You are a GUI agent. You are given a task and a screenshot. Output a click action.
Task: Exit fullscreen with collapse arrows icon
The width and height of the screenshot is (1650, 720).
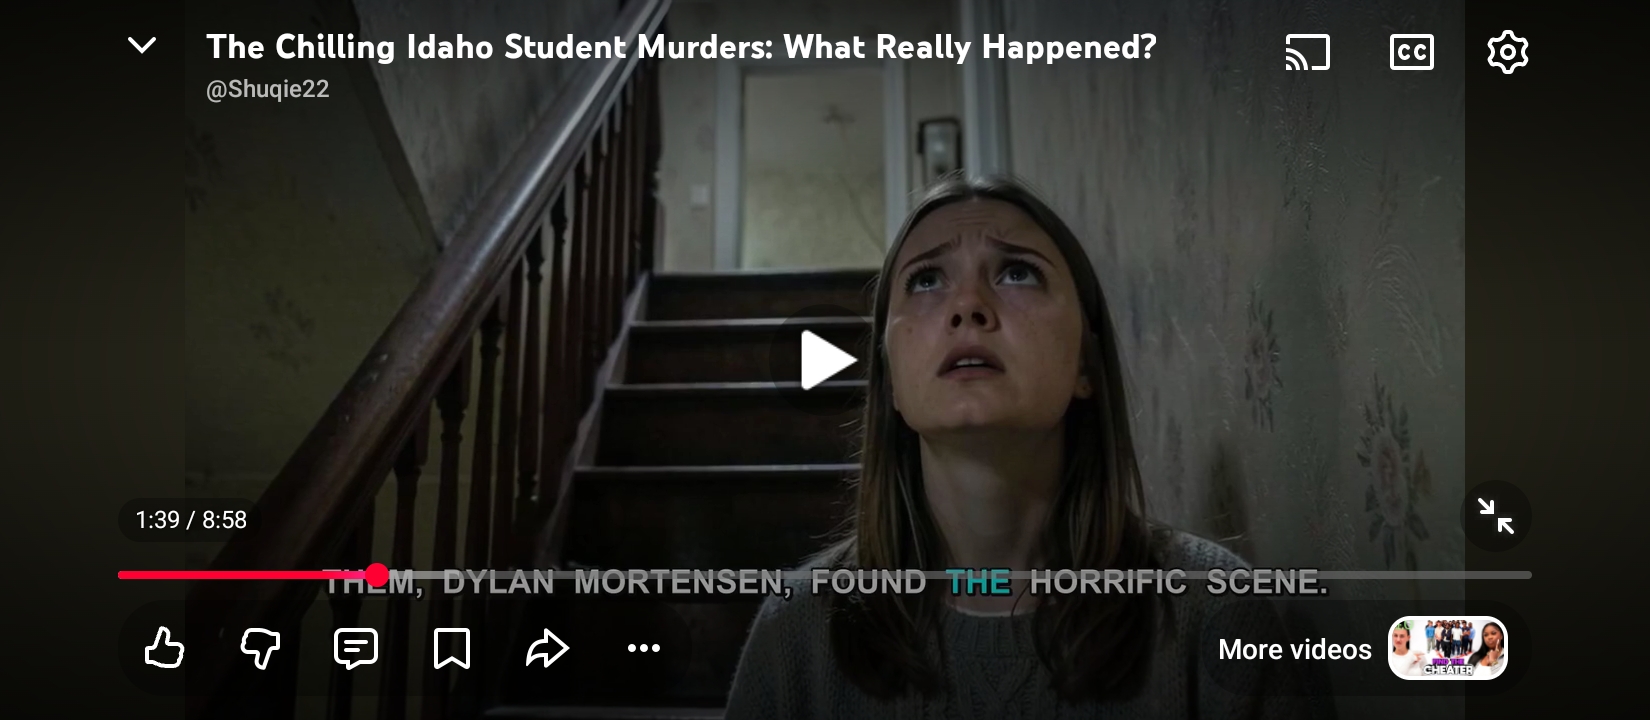pos(1495,516)
